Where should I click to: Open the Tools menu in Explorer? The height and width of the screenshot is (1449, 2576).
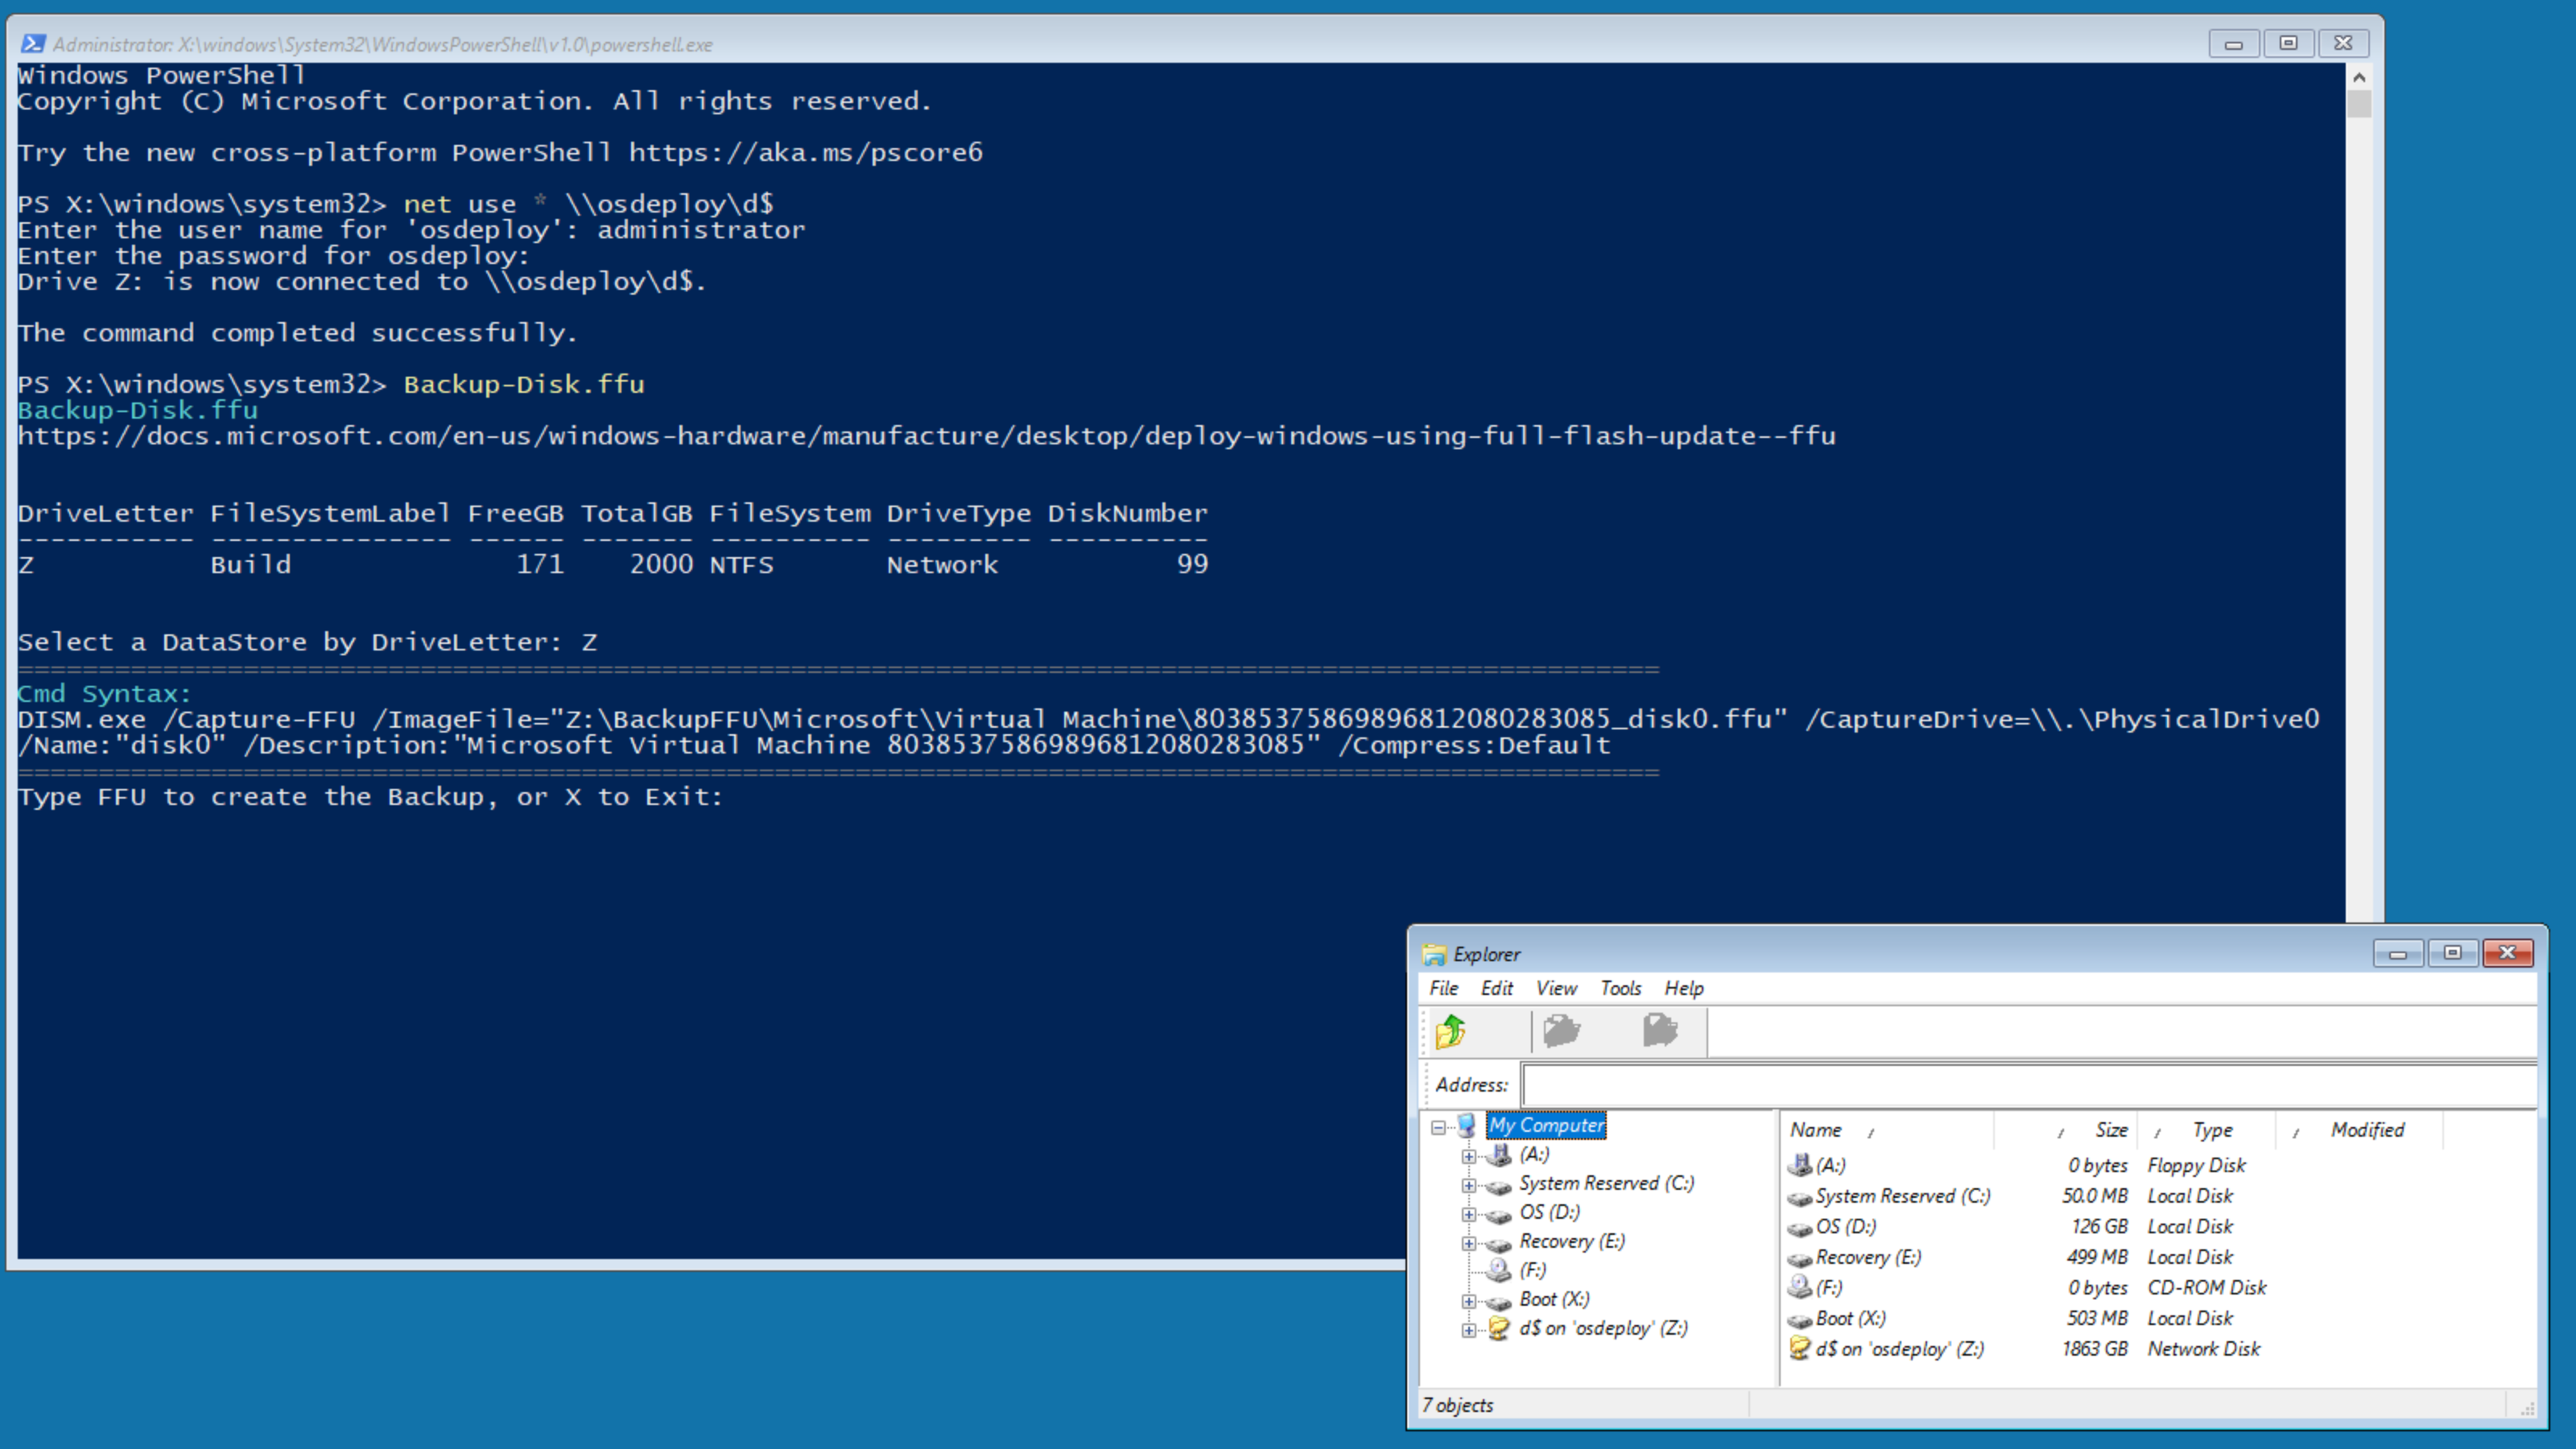point(1620,988)
